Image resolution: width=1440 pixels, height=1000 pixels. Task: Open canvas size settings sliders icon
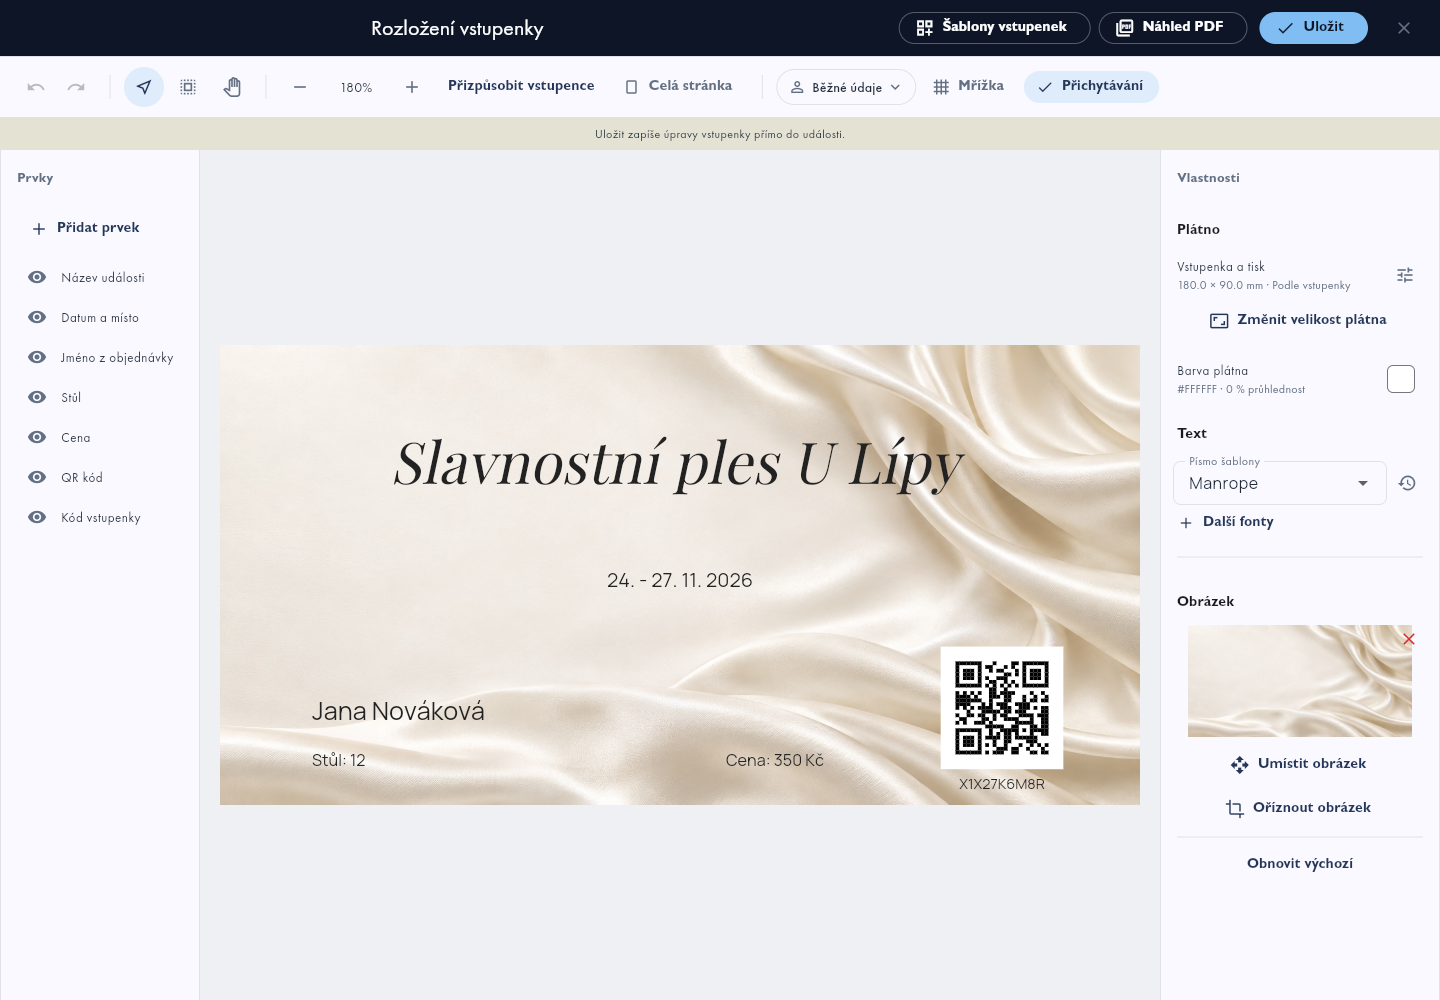(1405, 275)
